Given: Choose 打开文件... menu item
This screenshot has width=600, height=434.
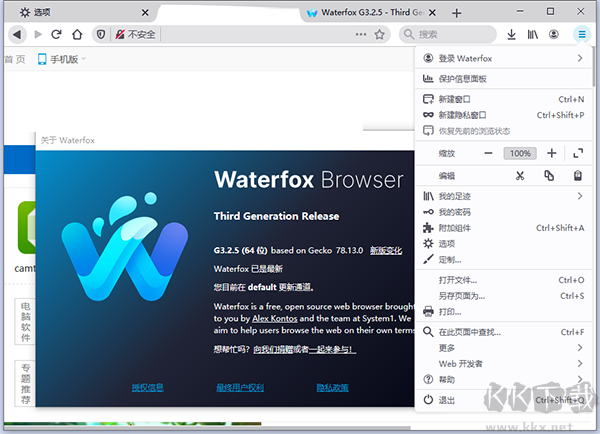Looking at the screenshot, I should (504, 280).
